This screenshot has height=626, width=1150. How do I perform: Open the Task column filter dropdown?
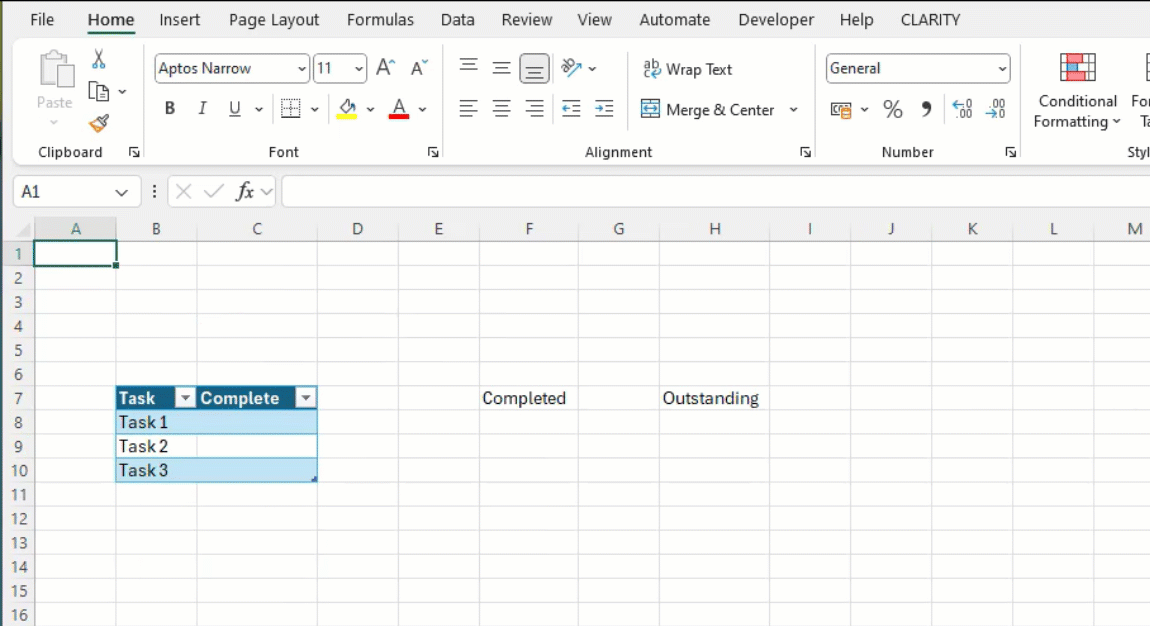(x=184, y=398)
